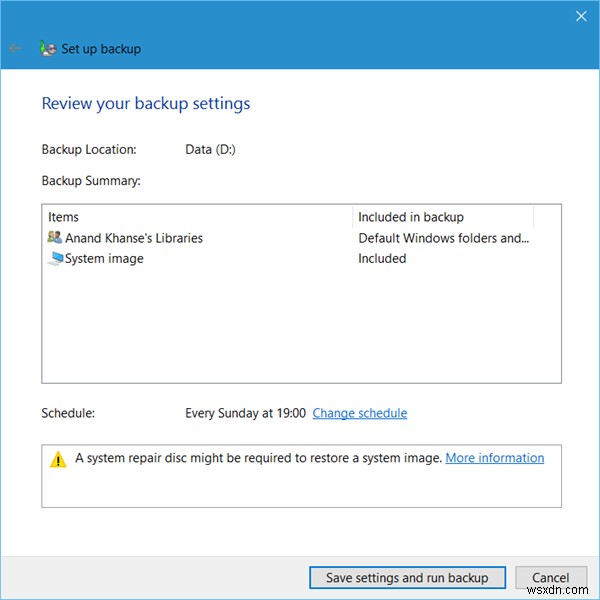Select the Anand Khanse's Libraries users icon
The height and width of the screenshot is (600, 600).
coord(55,237)
